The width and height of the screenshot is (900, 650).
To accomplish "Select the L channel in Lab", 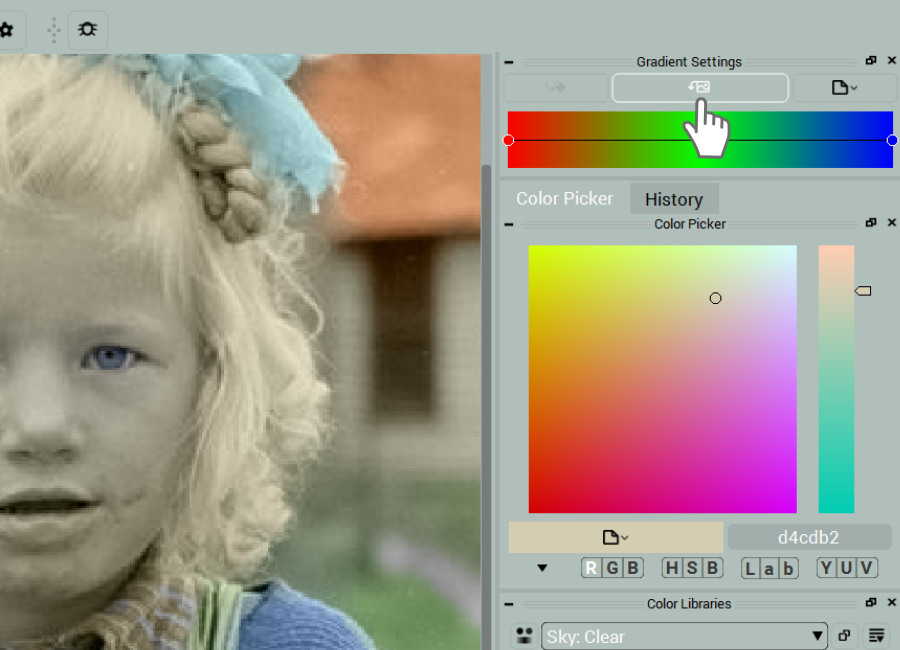I will coord(750,568).
